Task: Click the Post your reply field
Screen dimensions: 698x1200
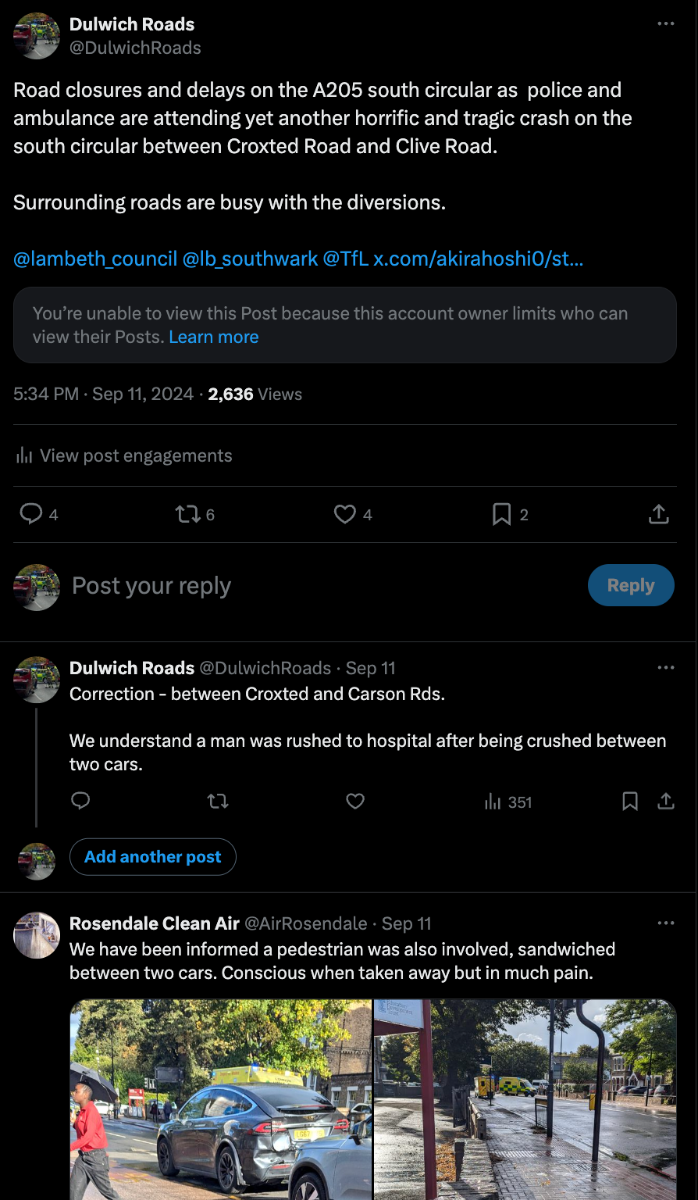Action: (300, 586)
